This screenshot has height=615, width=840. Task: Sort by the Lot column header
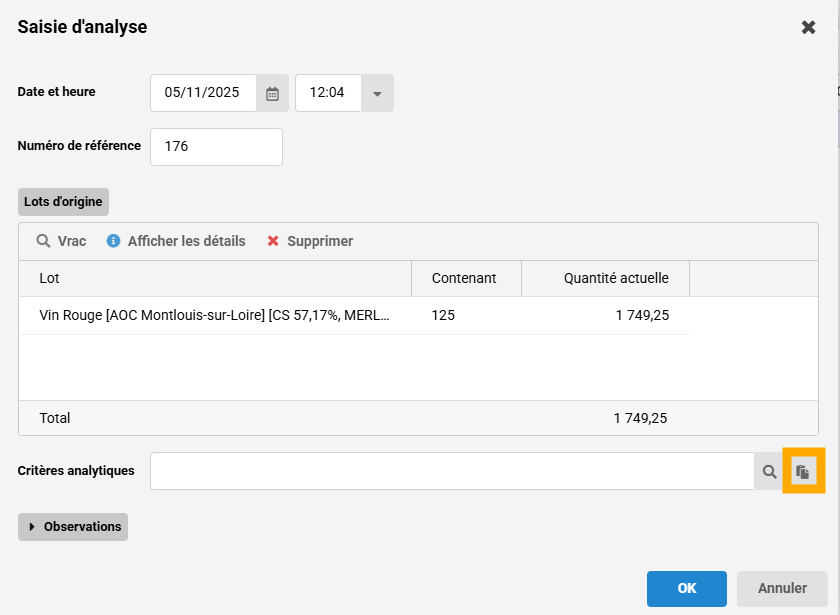pos(215,278)
